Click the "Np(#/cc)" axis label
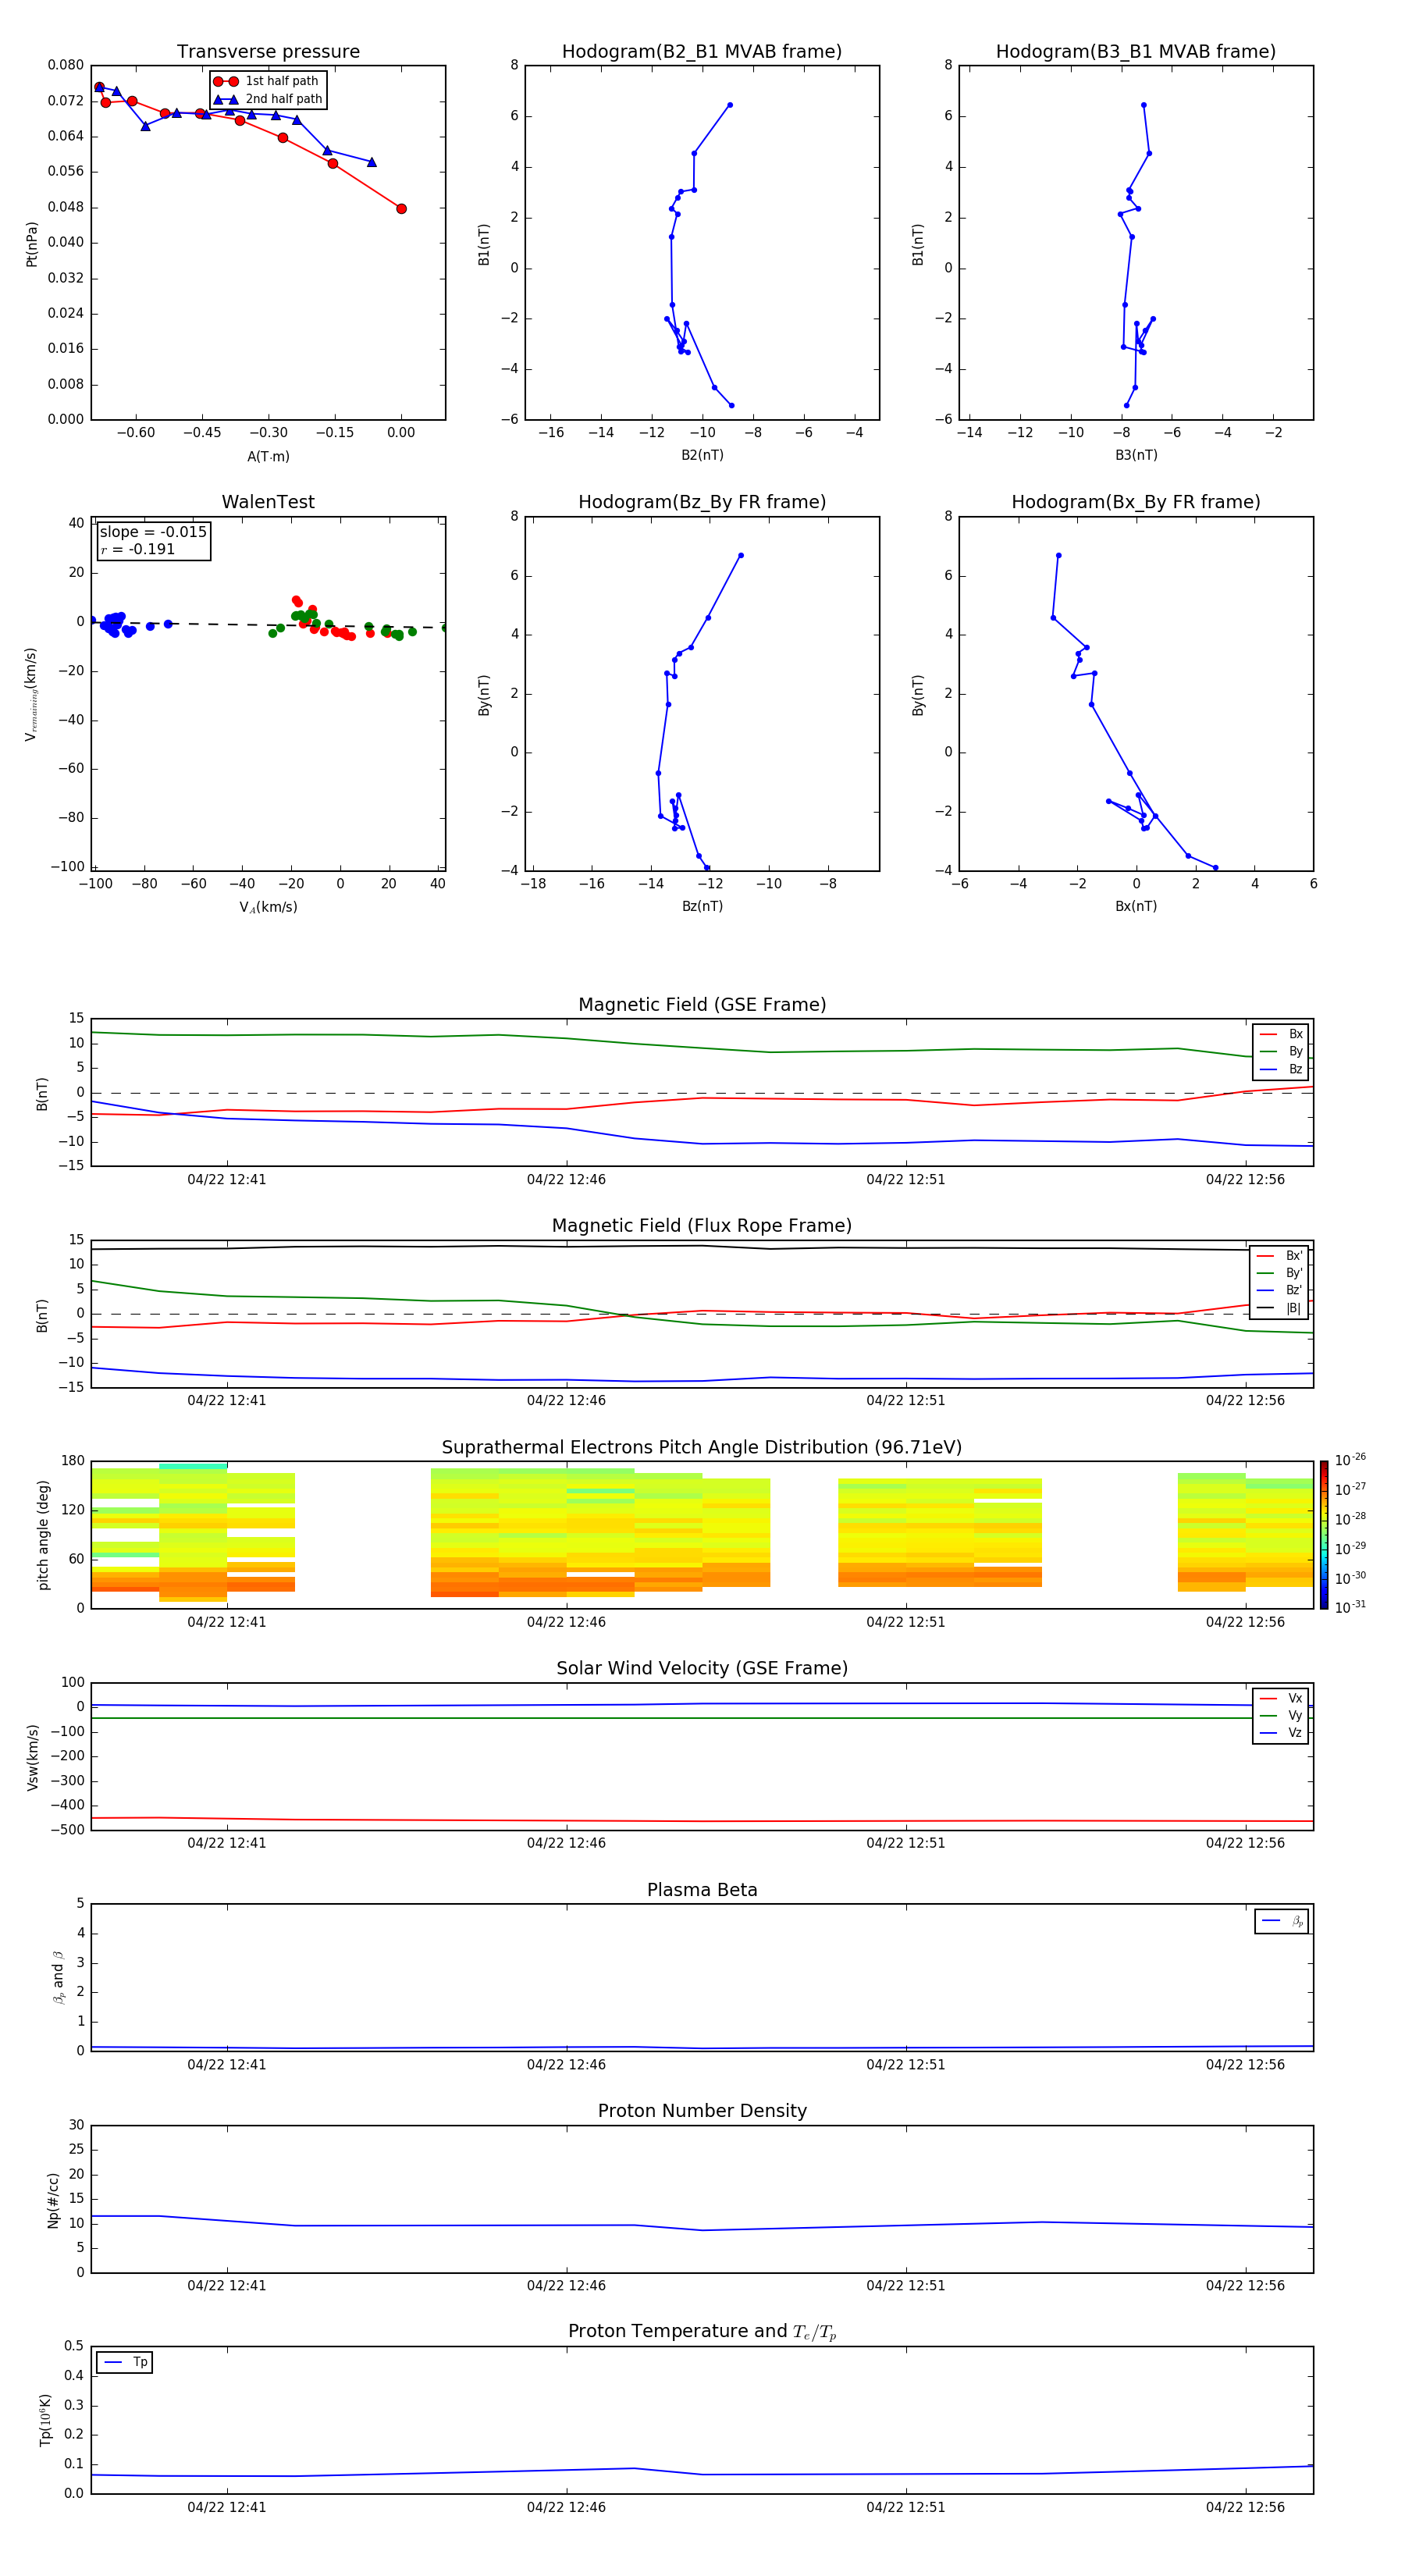The height and width of the screenshot is (2576, 1405). (53, 2200)
